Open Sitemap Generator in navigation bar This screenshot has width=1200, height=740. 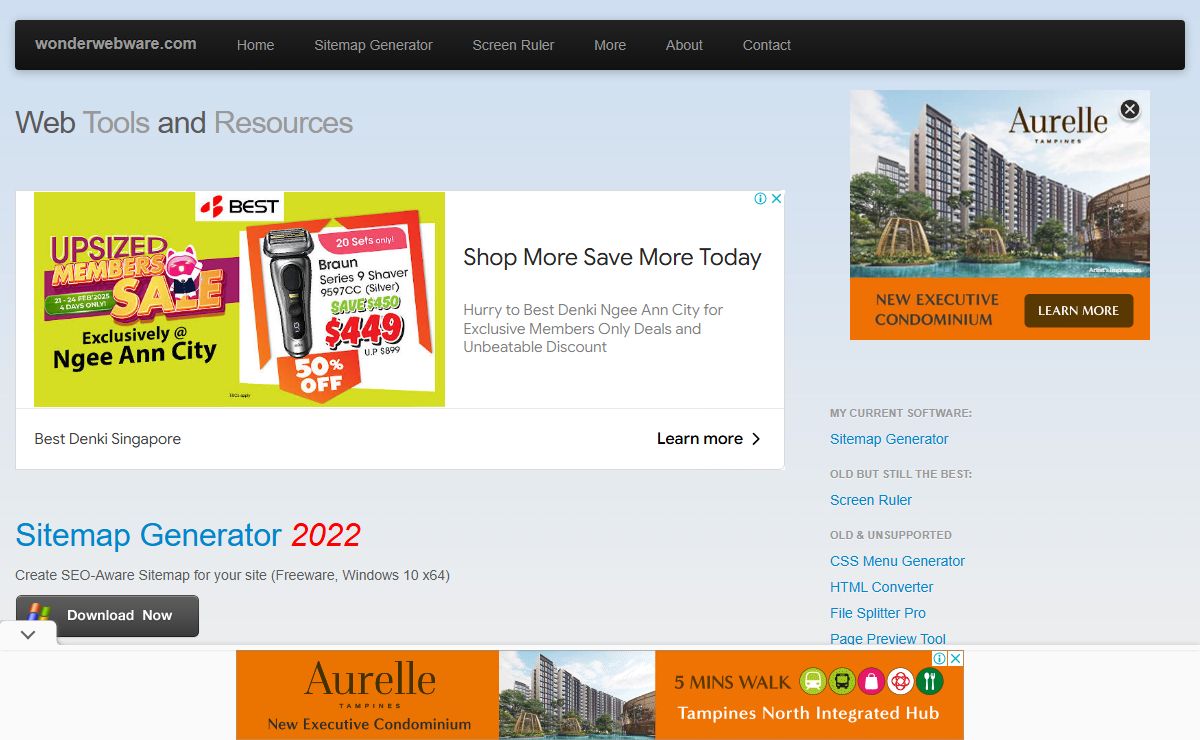(x=373, y=45)
